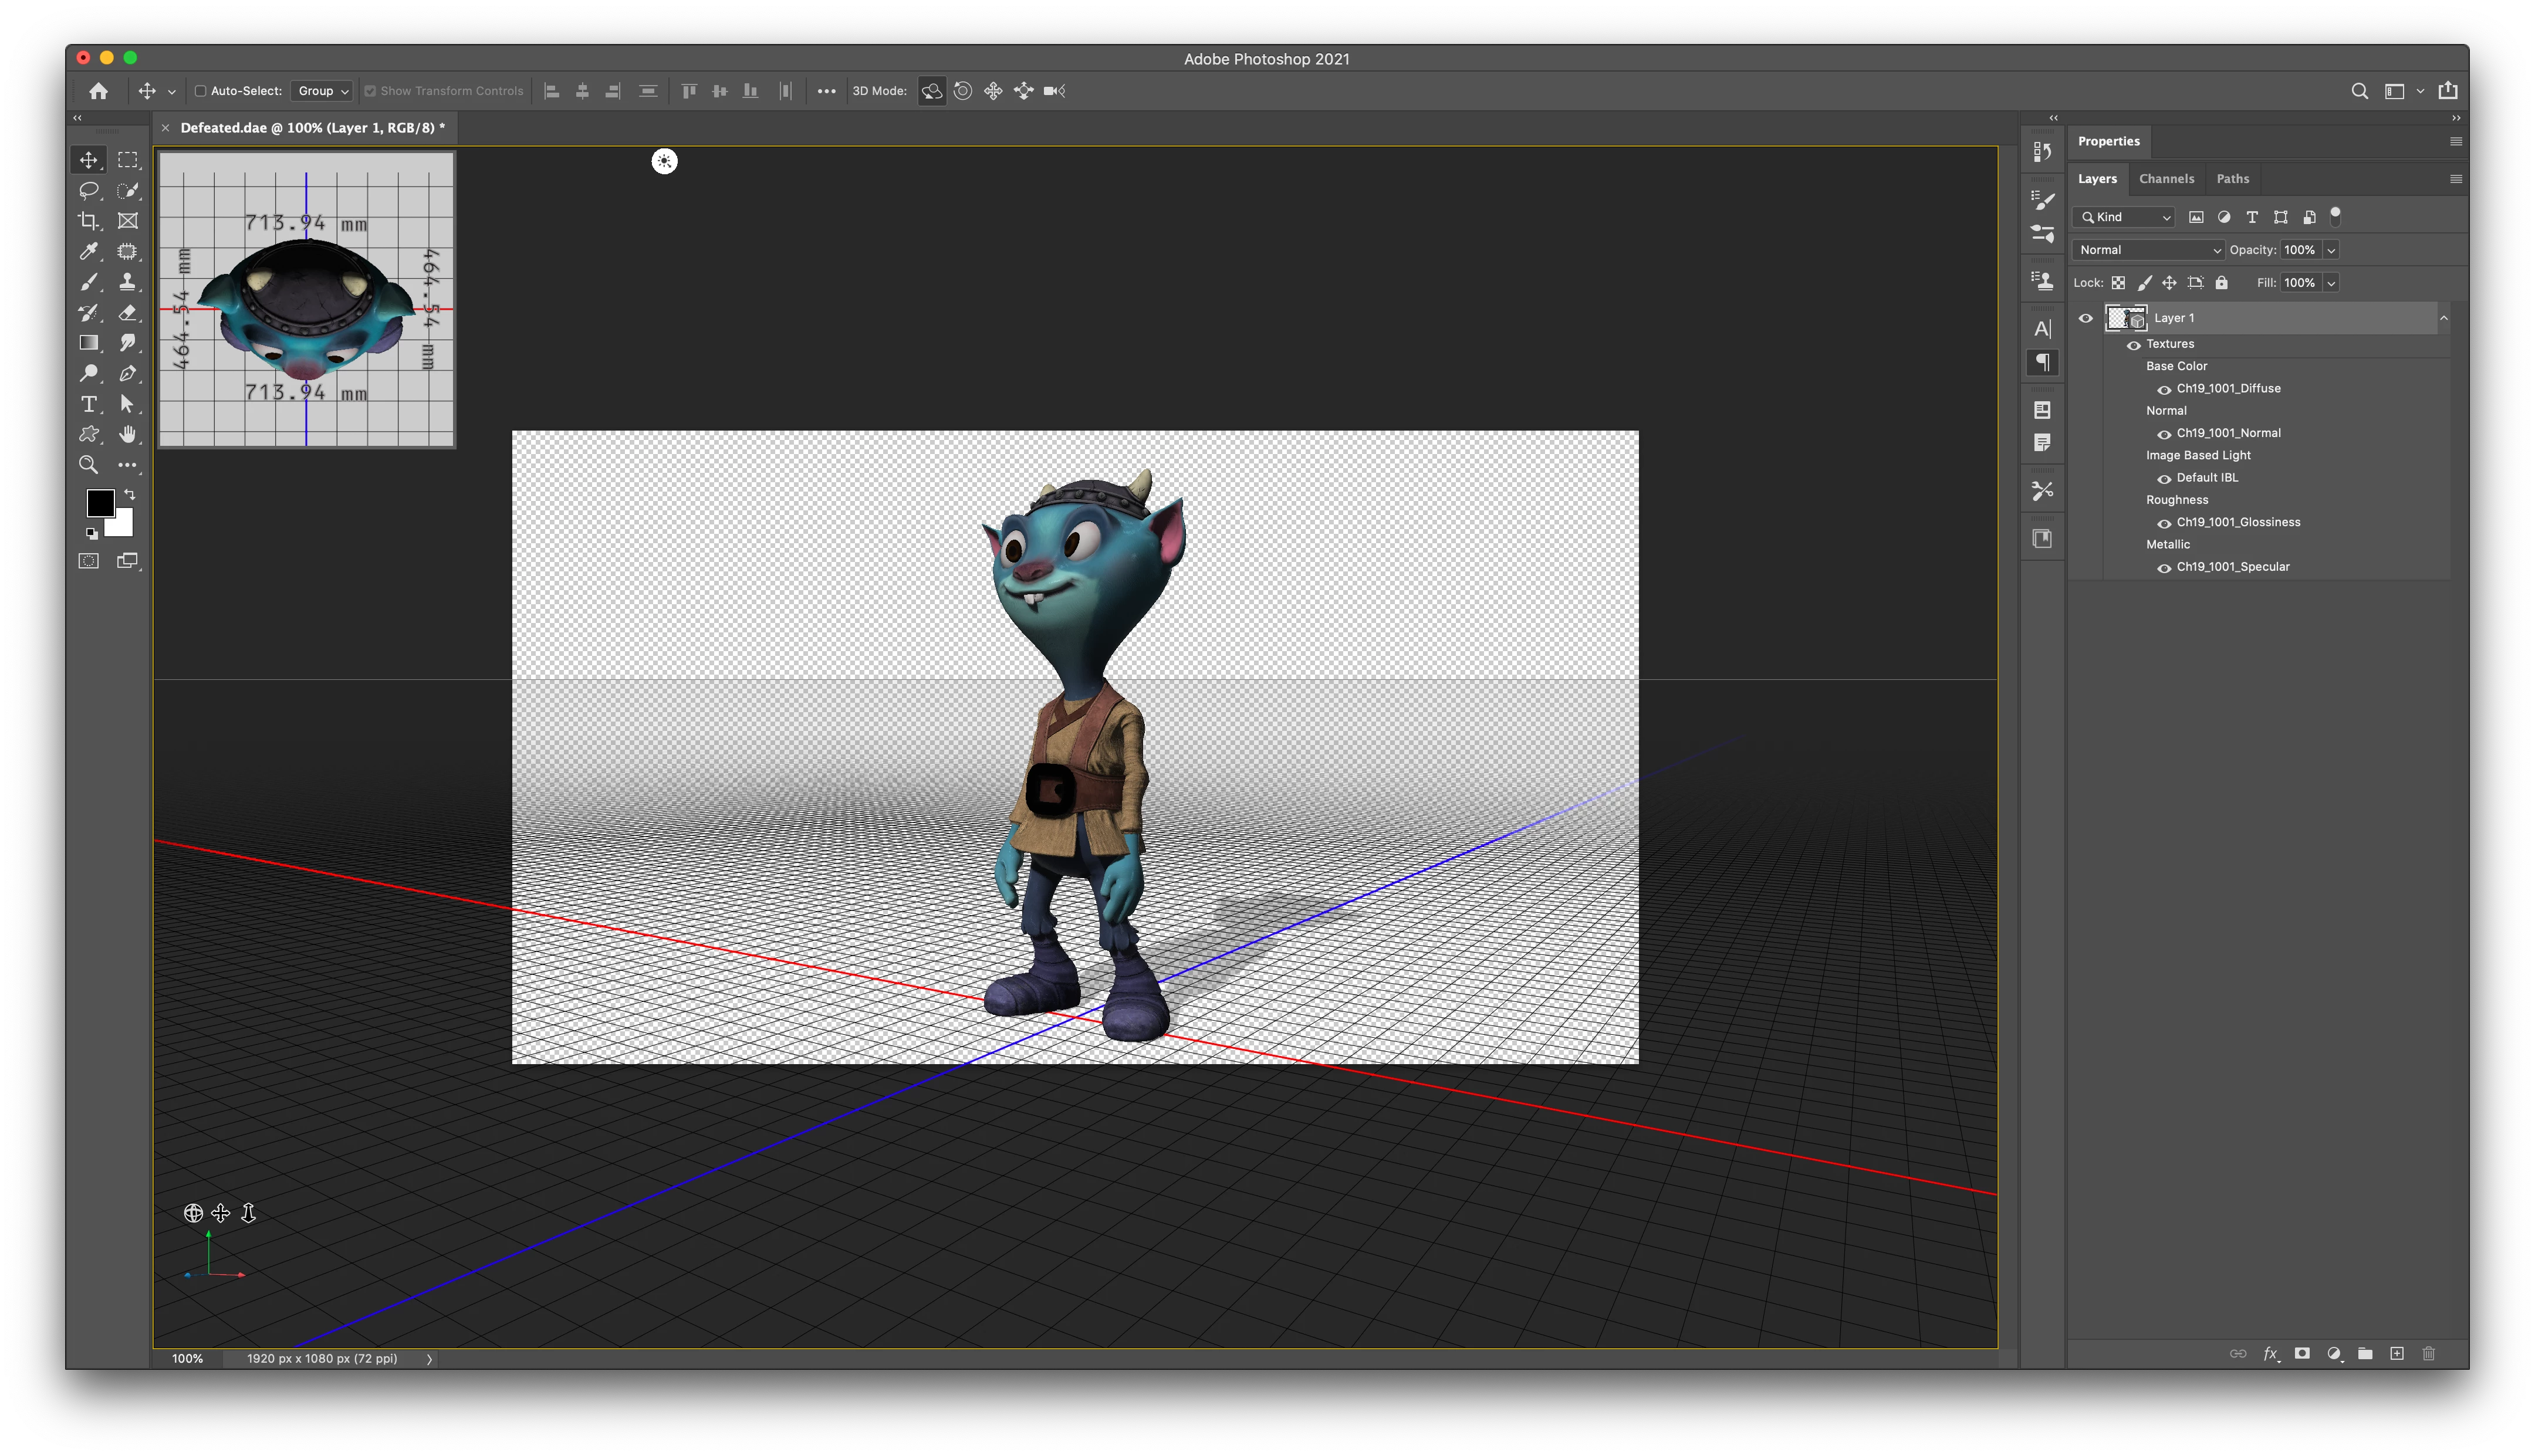The image size is (2535, 1456).
Task: Switch to the Channels tab
Action: [x=2166, y=179]
